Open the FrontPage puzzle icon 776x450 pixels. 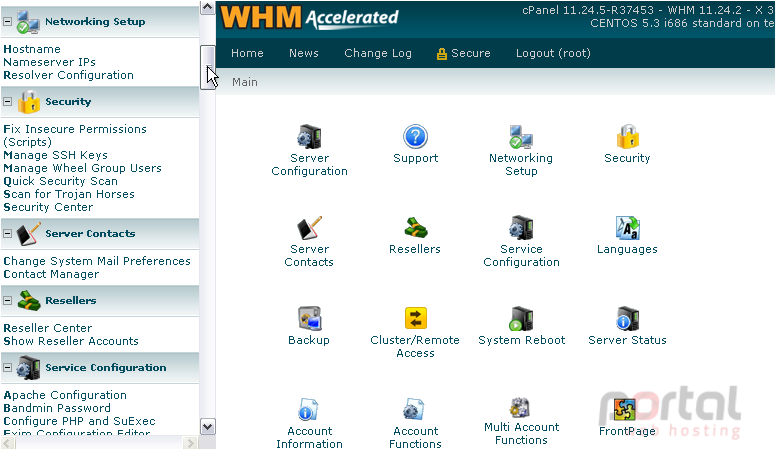(x=625, y=410)
